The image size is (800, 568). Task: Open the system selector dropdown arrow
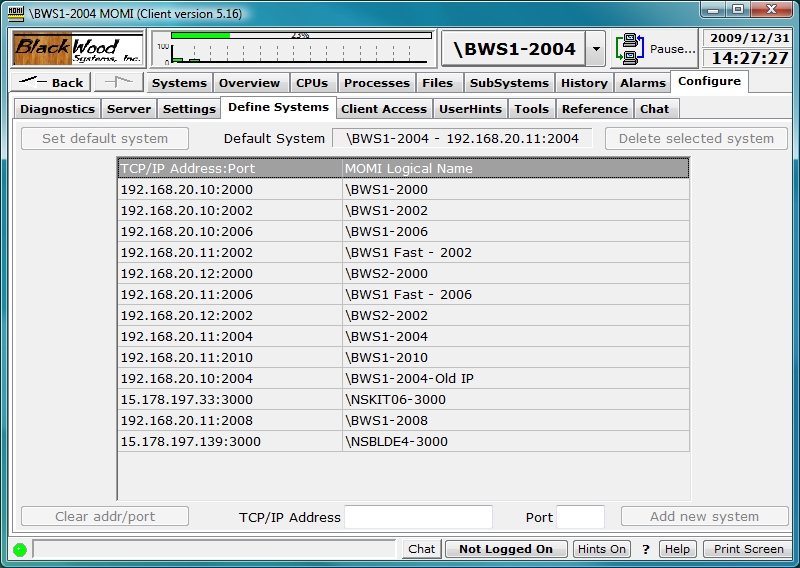tap(595, 49)
